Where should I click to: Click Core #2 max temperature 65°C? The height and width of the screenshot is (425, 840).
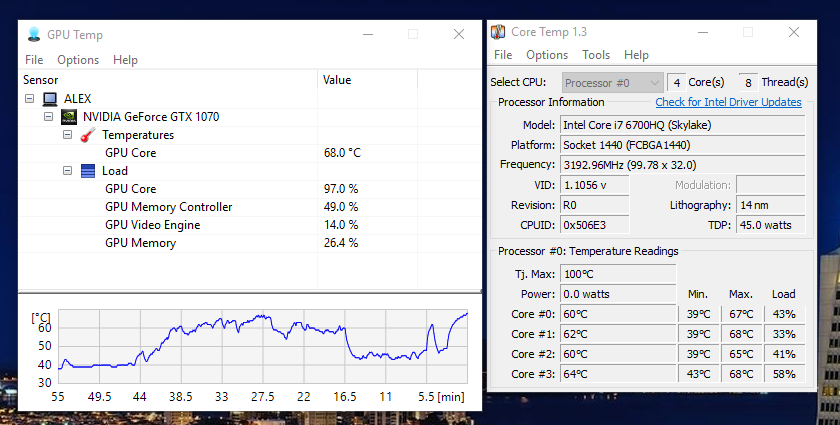pos(741,354)
